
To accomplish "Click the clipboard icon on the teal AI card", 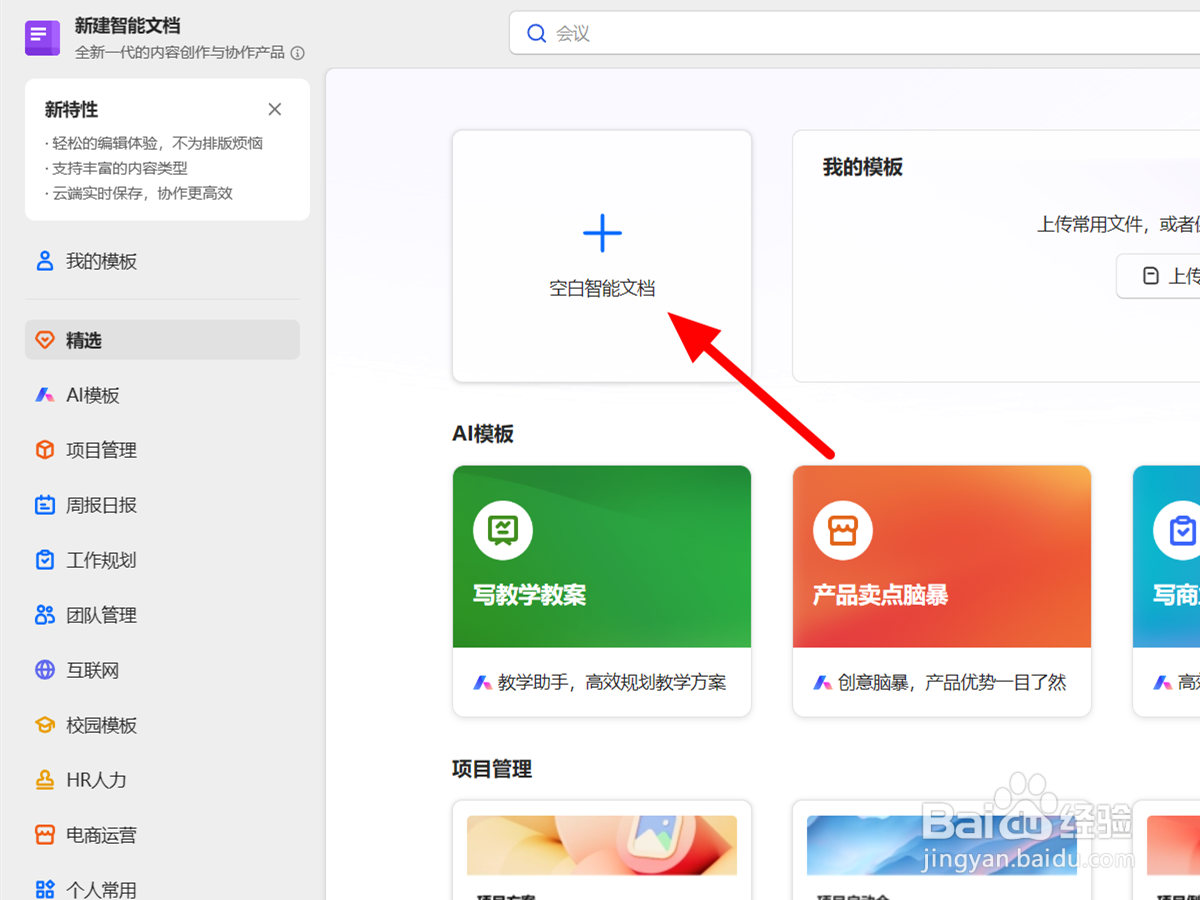I will [1180, 530].
